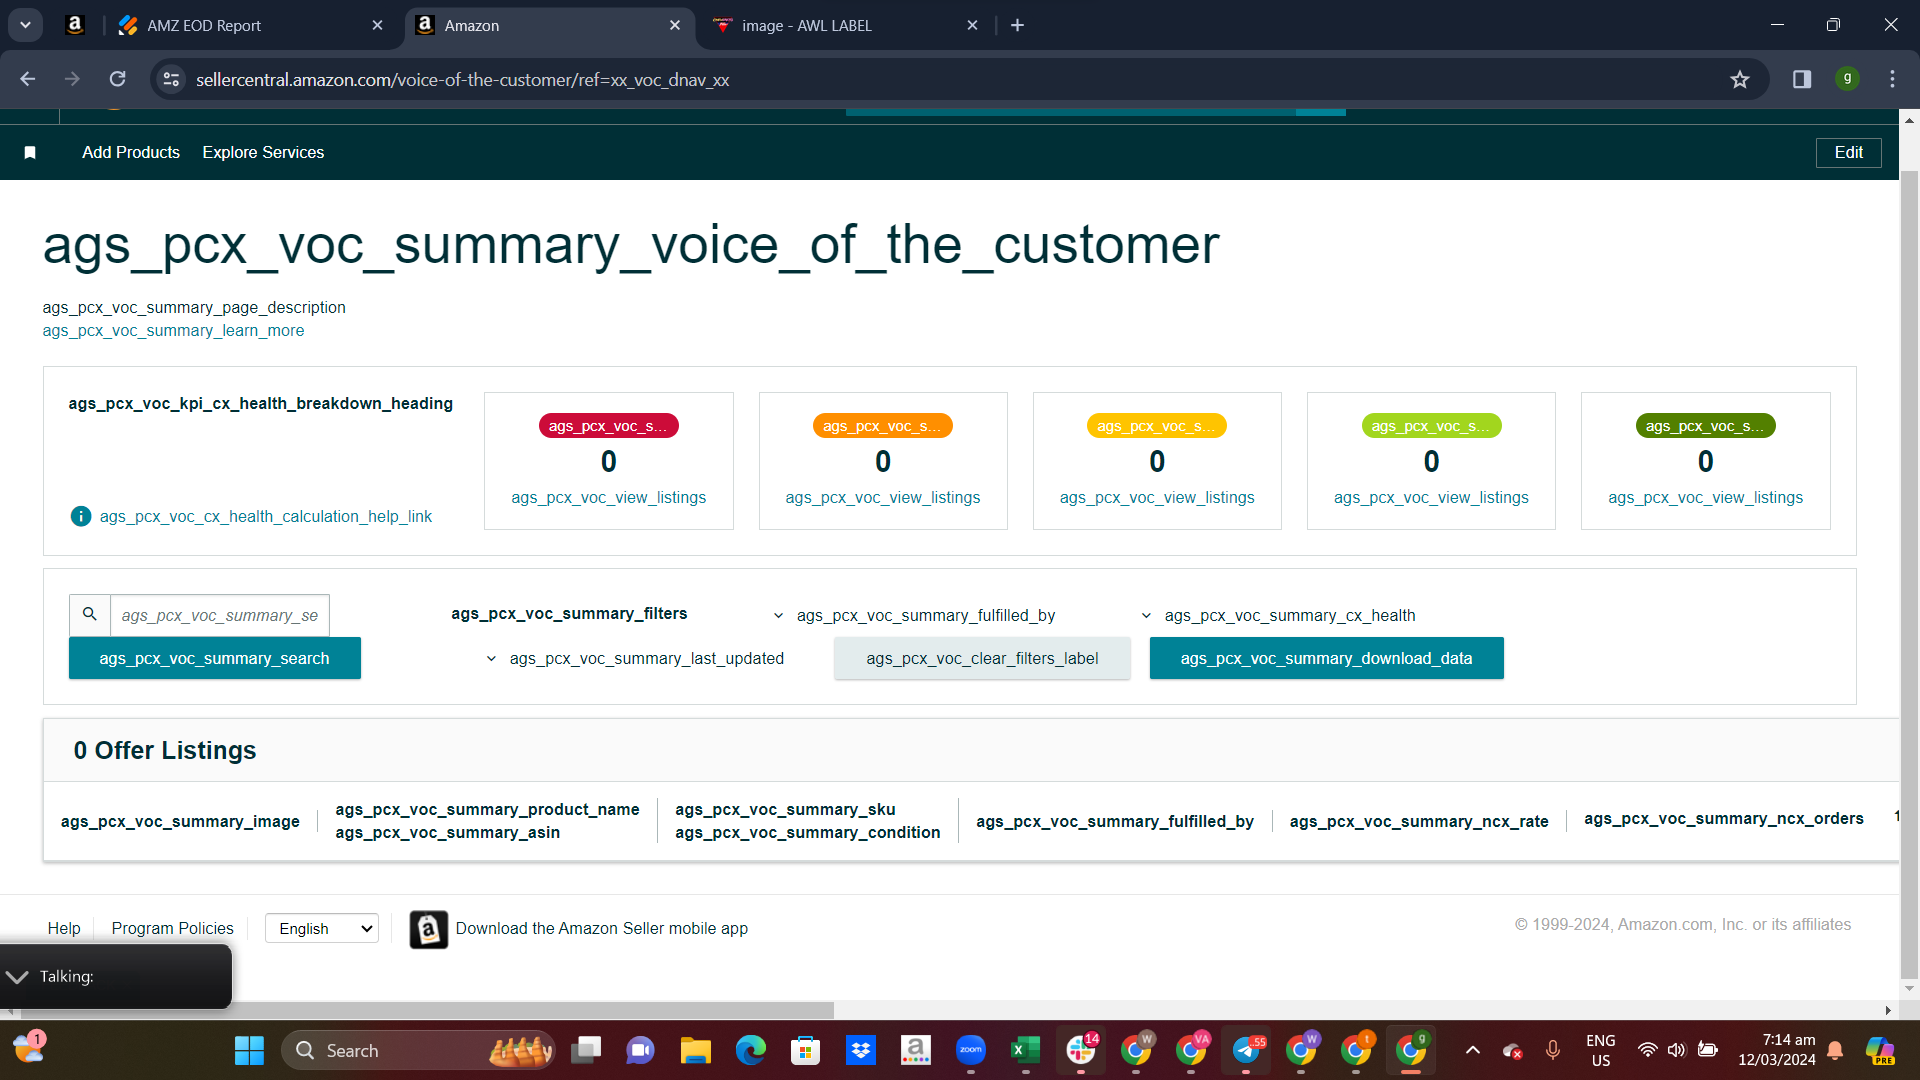Viewport: 1920px width, 1080px height.
Task: Select the Amazon browser tab
Action: [x=549, y=25]
